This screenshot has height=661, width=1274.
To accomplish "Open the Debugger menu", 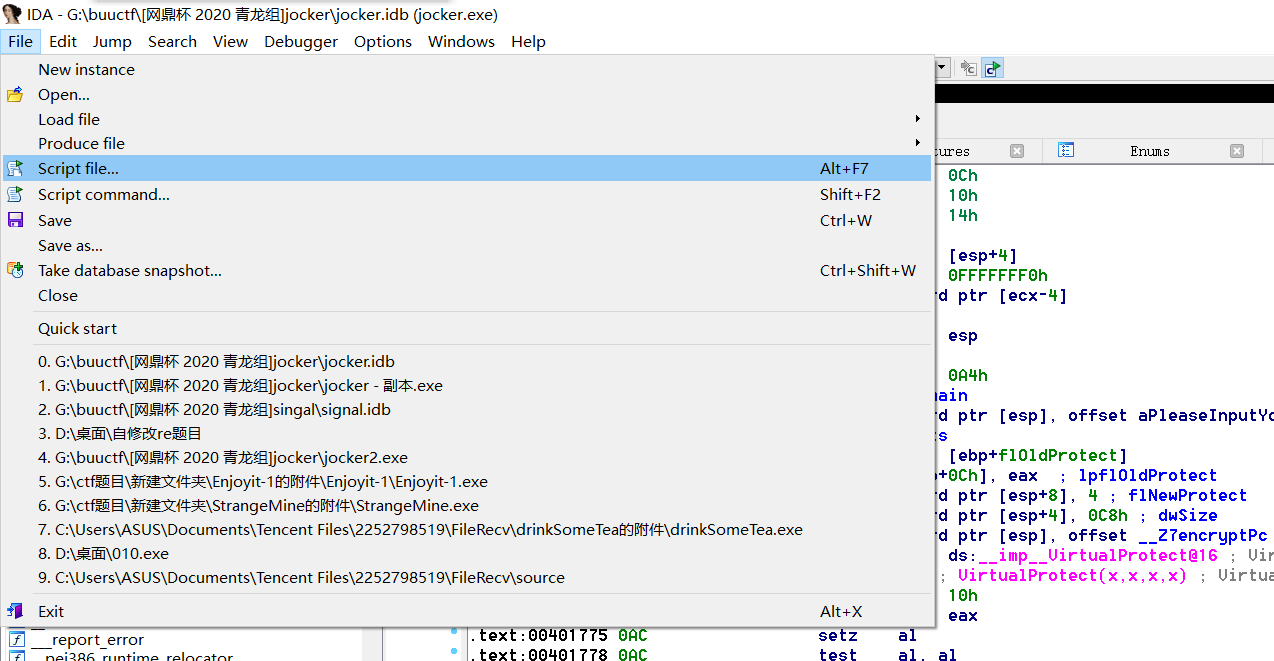I will coord(301,41).
